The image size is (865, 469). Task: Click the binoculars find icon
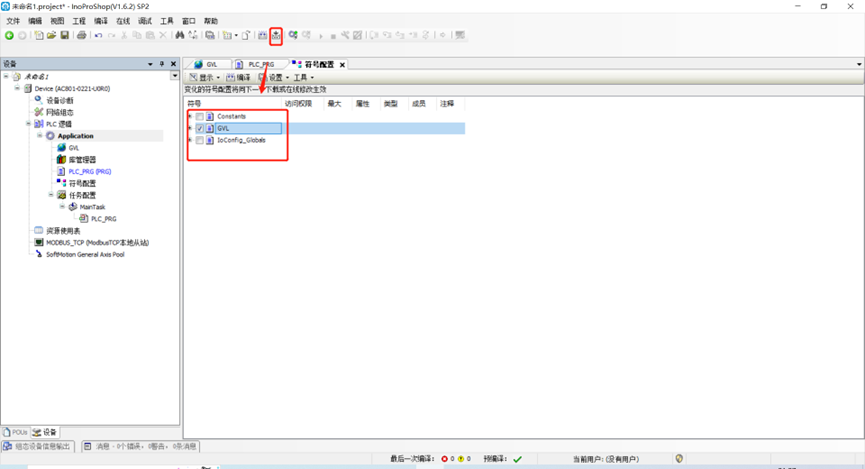(x=180, y=35)
